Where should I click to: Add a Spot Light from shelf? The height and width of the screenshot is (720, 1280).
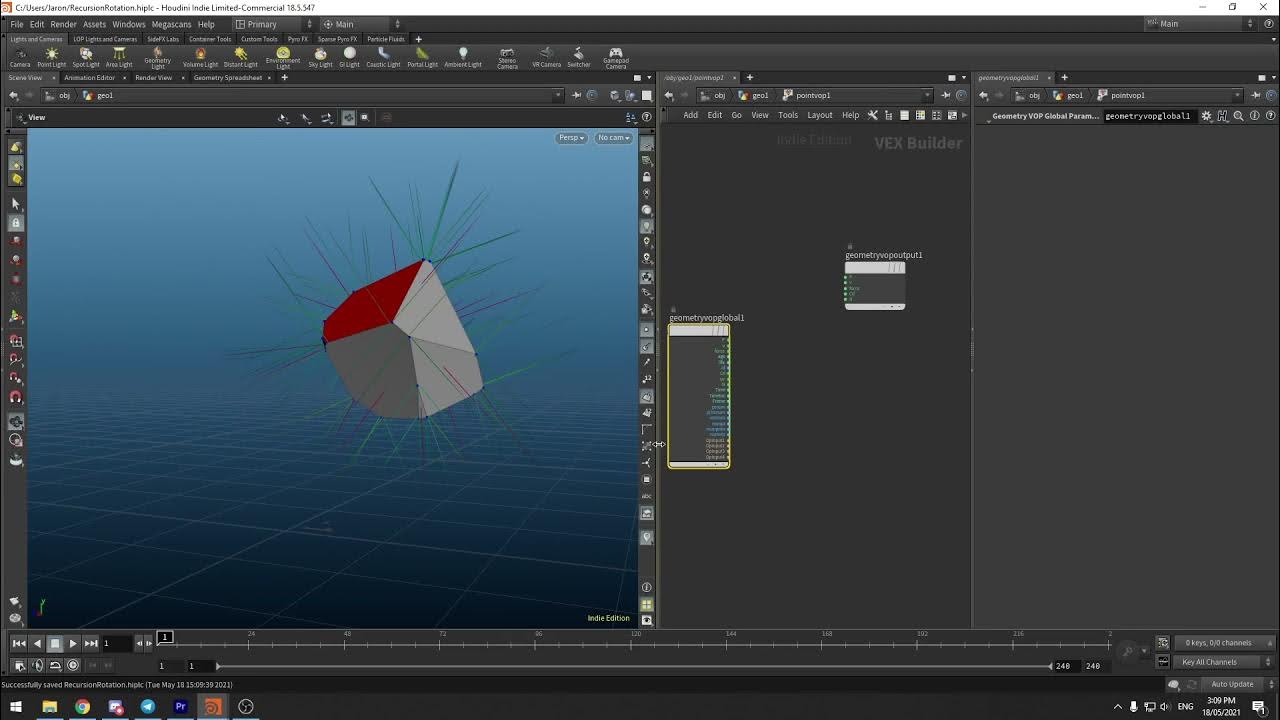coord(86,57)
